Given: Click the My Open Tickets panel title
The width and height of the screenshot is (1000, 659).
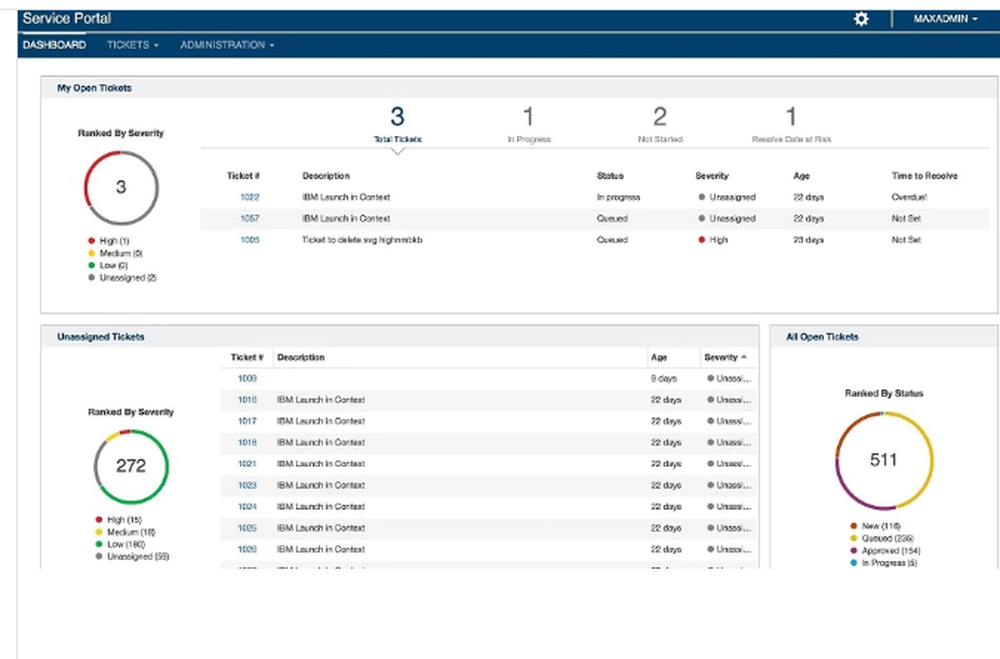Looking at the screenshot, I should tap(94, 88).
